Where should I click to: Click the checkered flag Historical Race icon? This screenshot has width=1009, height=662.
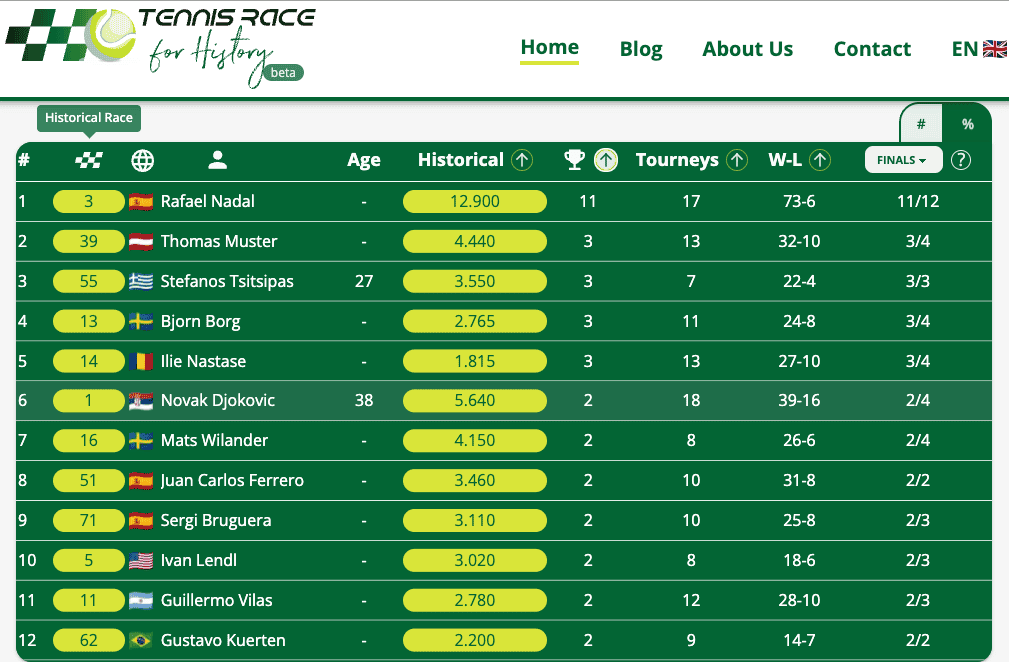[x=89, y=160]
